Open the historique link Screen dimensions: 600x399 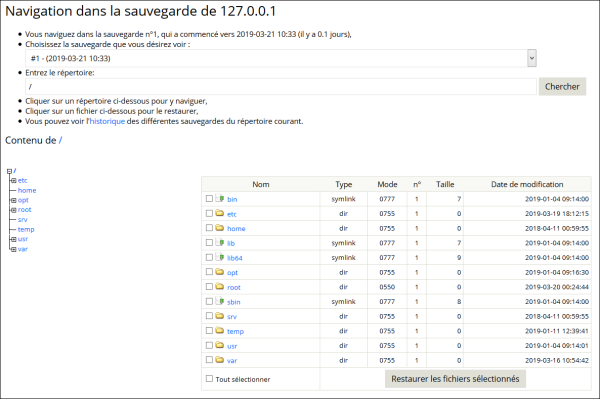107,121
